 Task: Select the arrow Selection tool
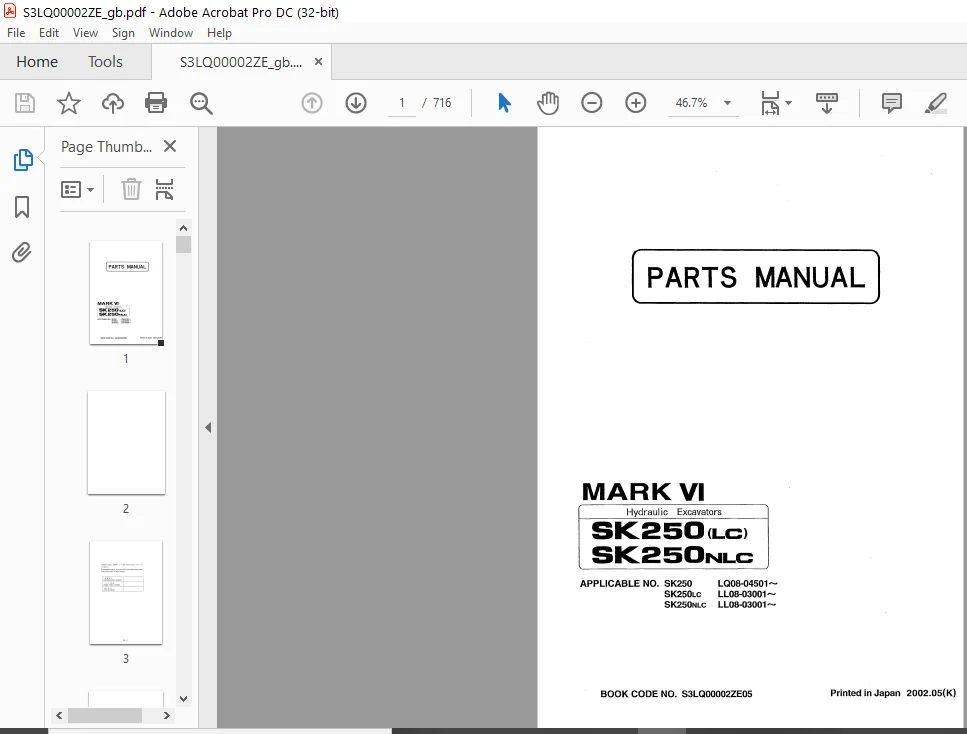504,103
